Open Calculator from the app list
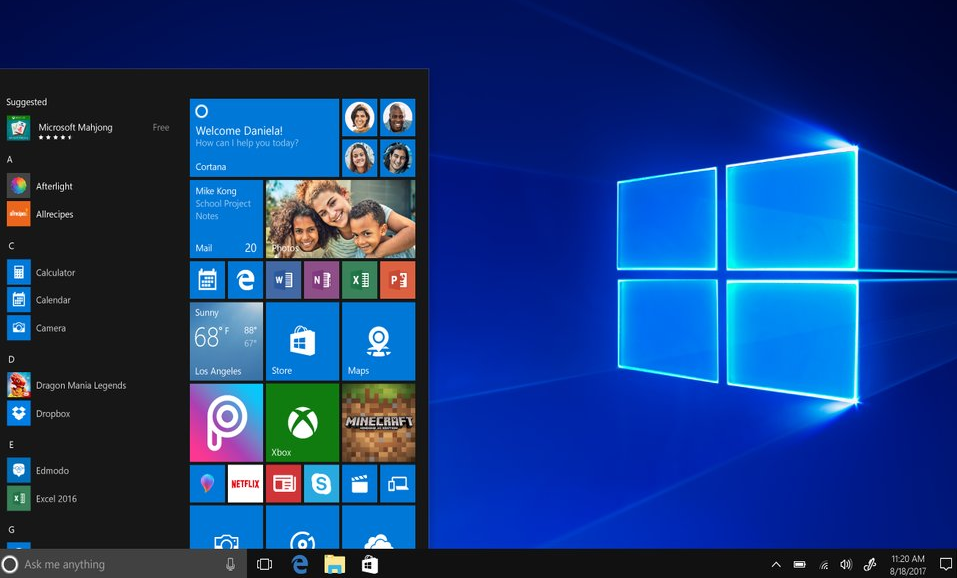Viewport: 957px width, 578px height. (x=56, y=272)
